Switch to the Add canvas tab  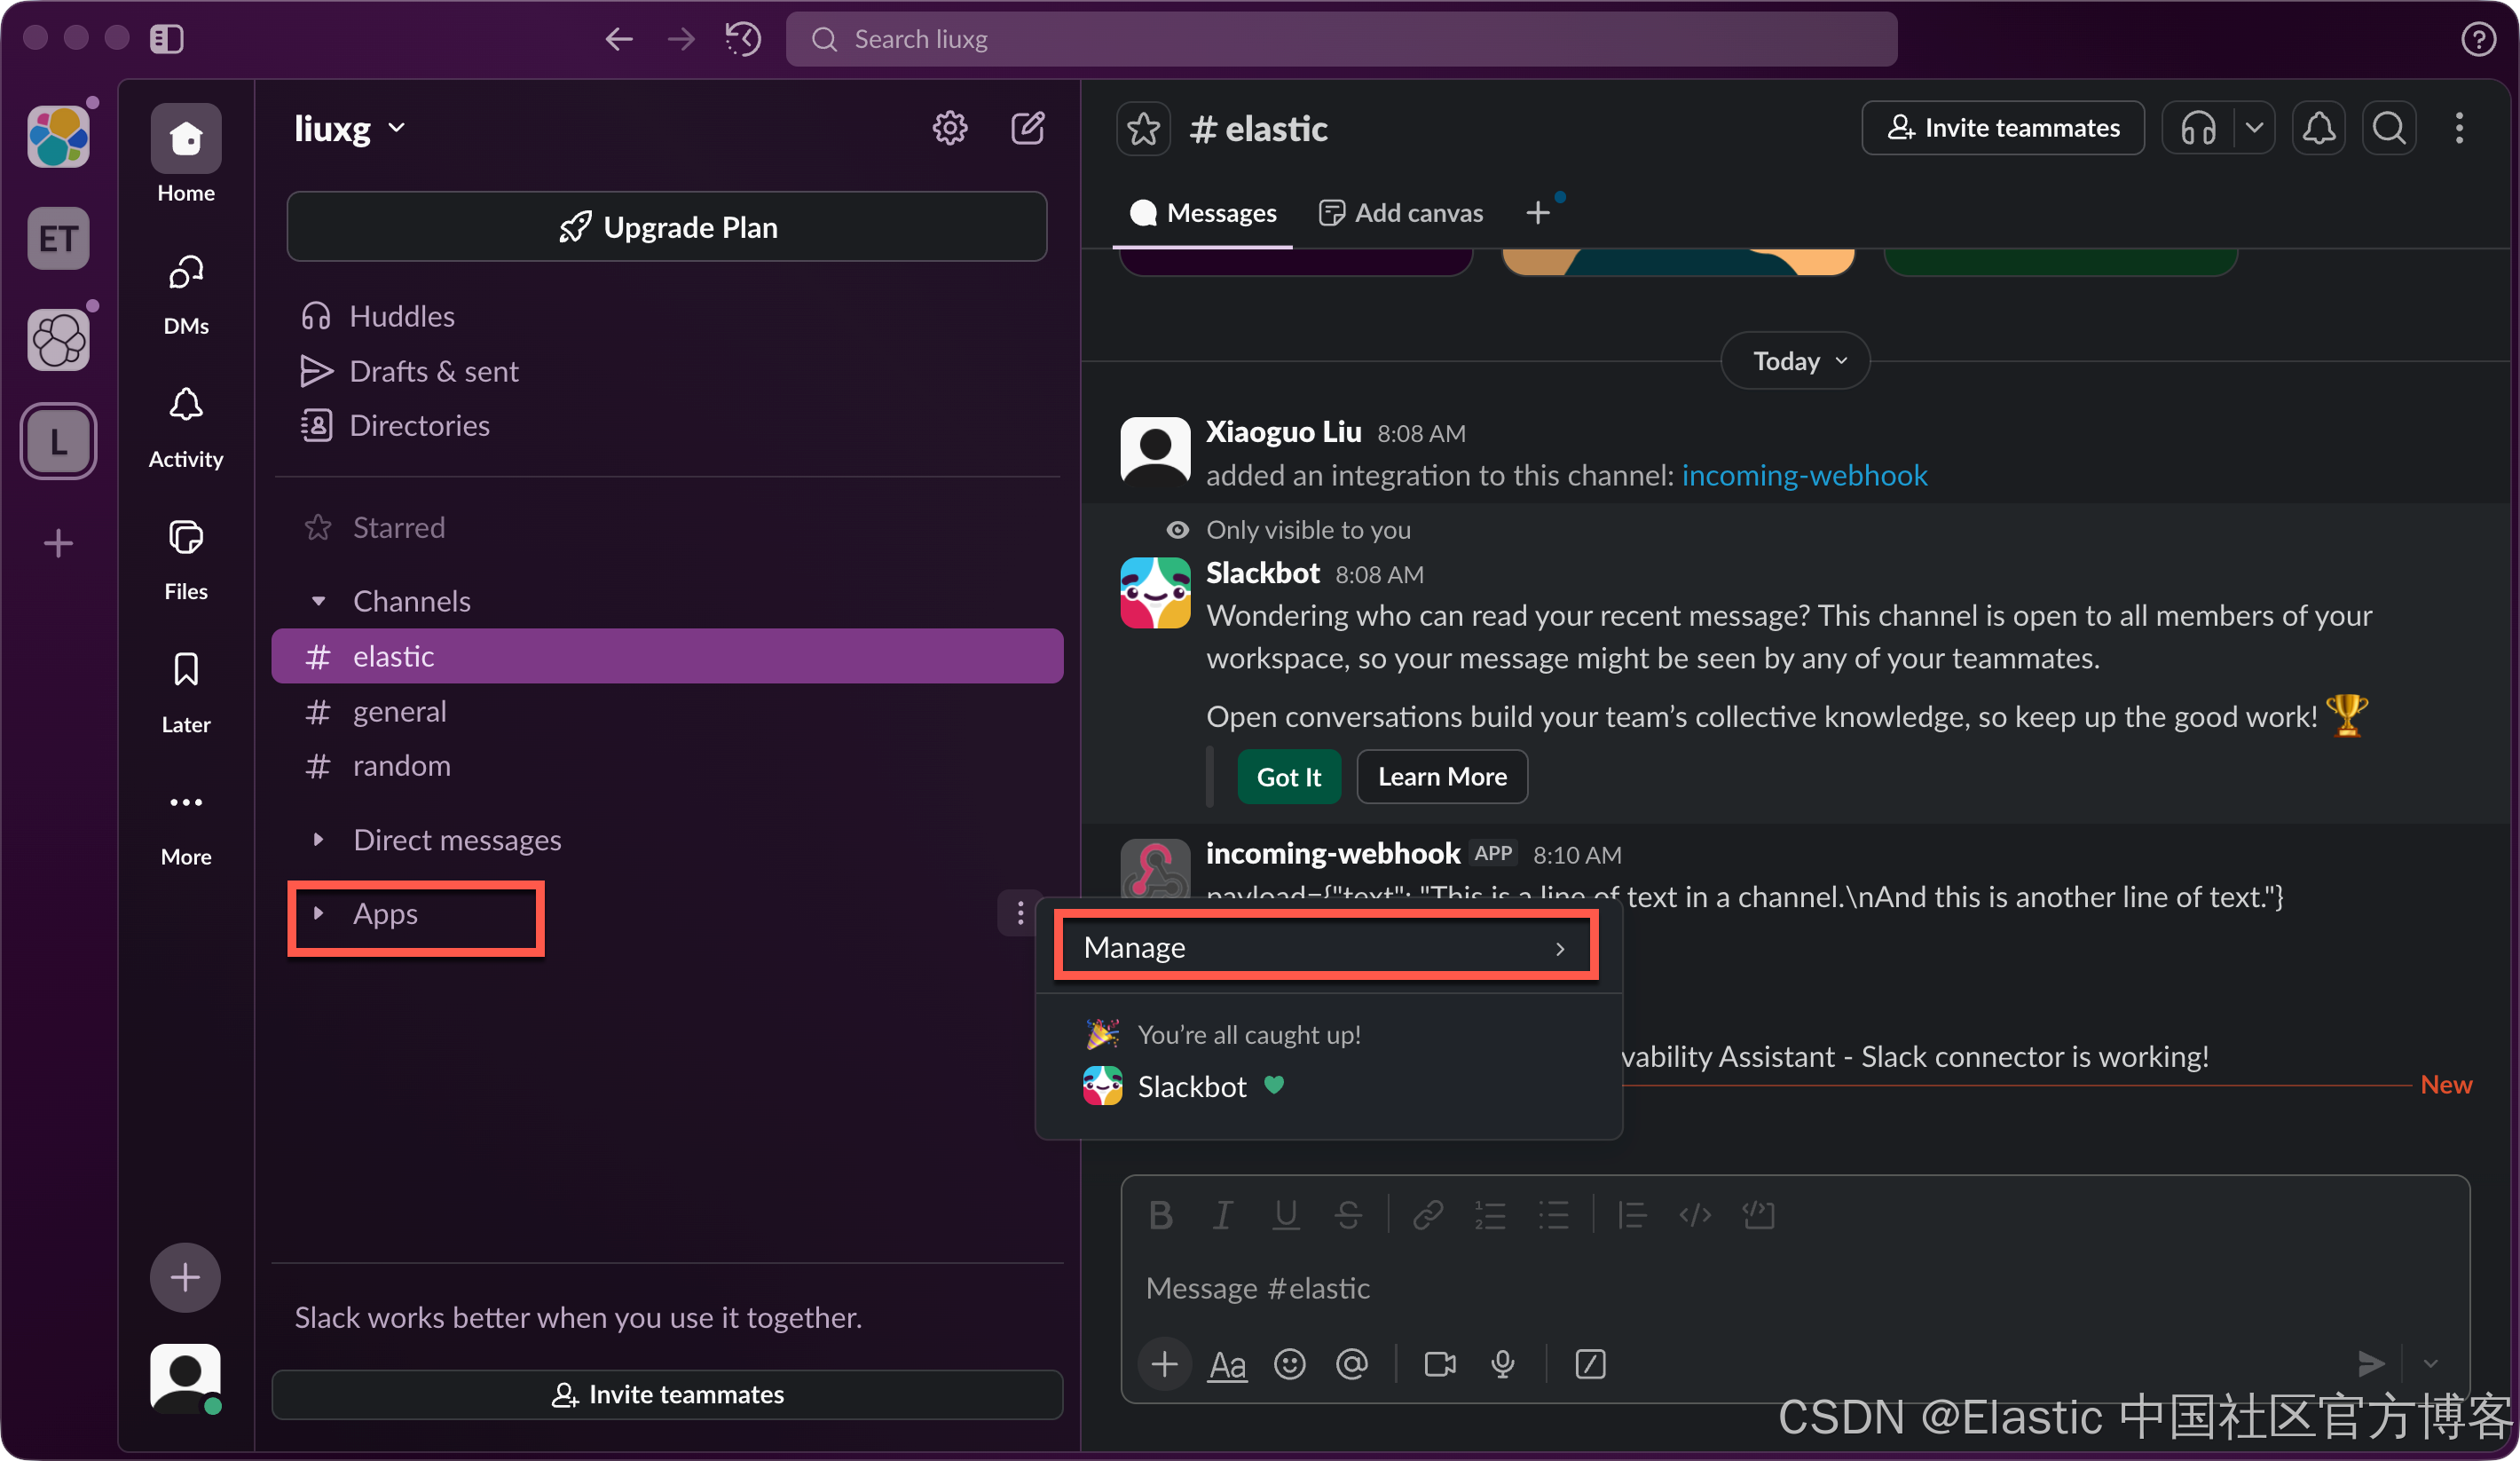[1401, 213]
